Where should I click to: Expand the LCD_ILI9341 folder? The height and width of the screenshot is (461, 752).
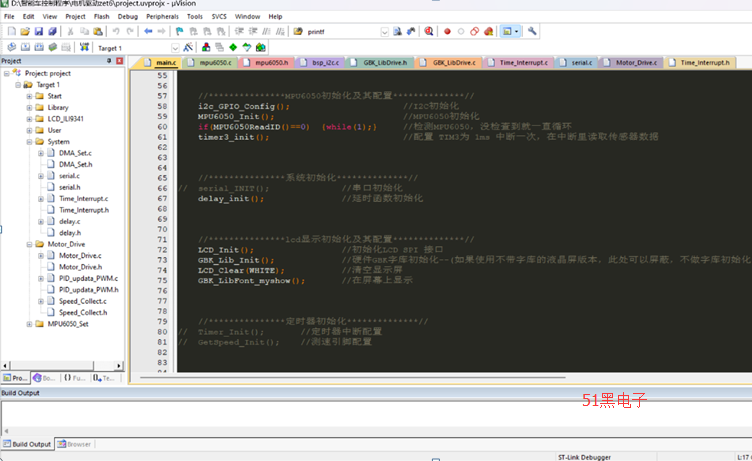pyautogui.click(x=29, y=119)
